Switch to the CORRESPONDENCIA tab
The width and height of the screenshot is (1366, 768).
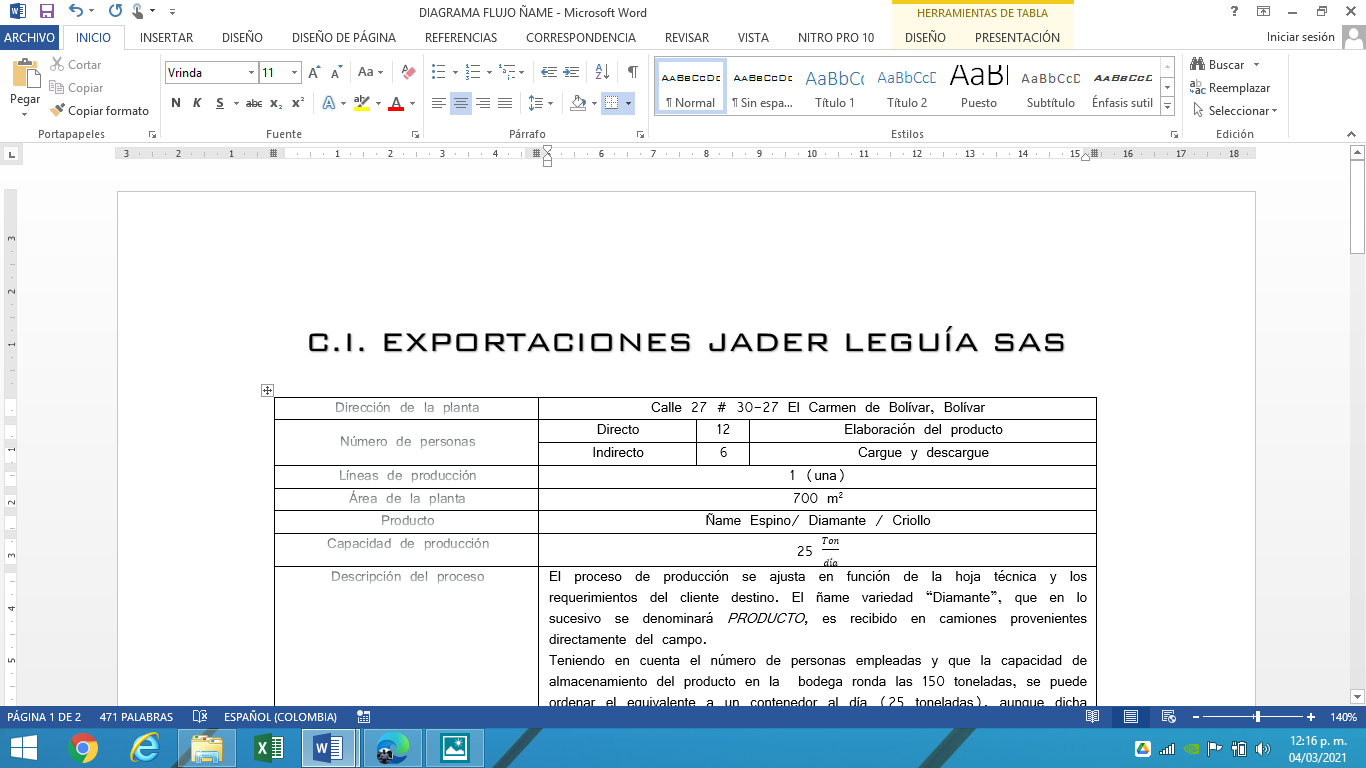pyautogui.click(x=581, y=37)
